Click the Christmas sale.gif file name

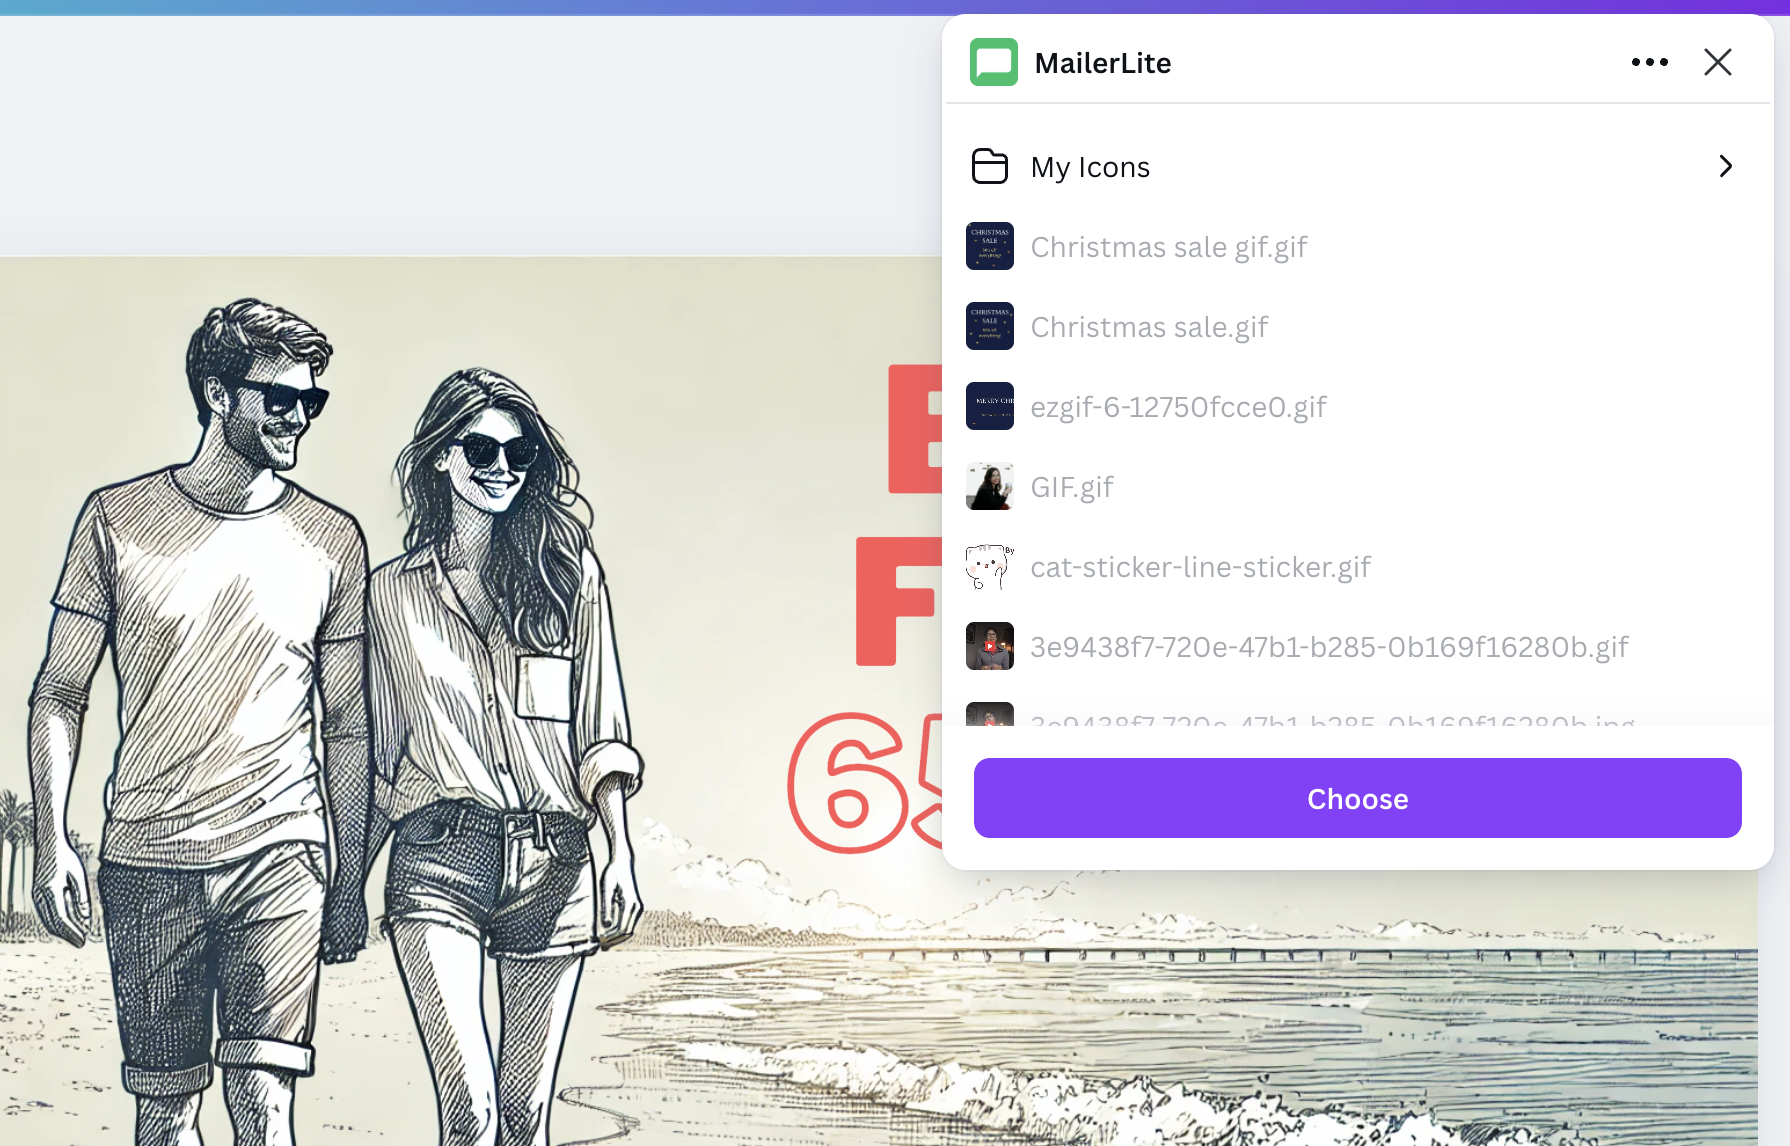point(1149,327)
